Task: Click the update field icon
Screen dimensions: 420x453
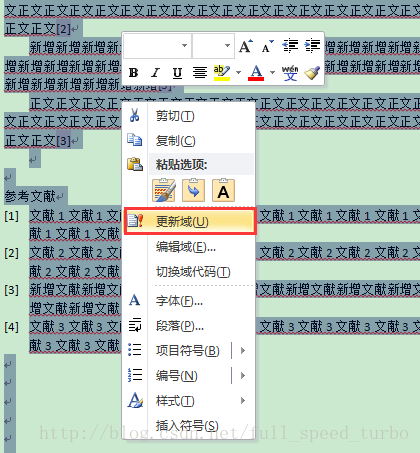Action: click(x=135, y=221)
